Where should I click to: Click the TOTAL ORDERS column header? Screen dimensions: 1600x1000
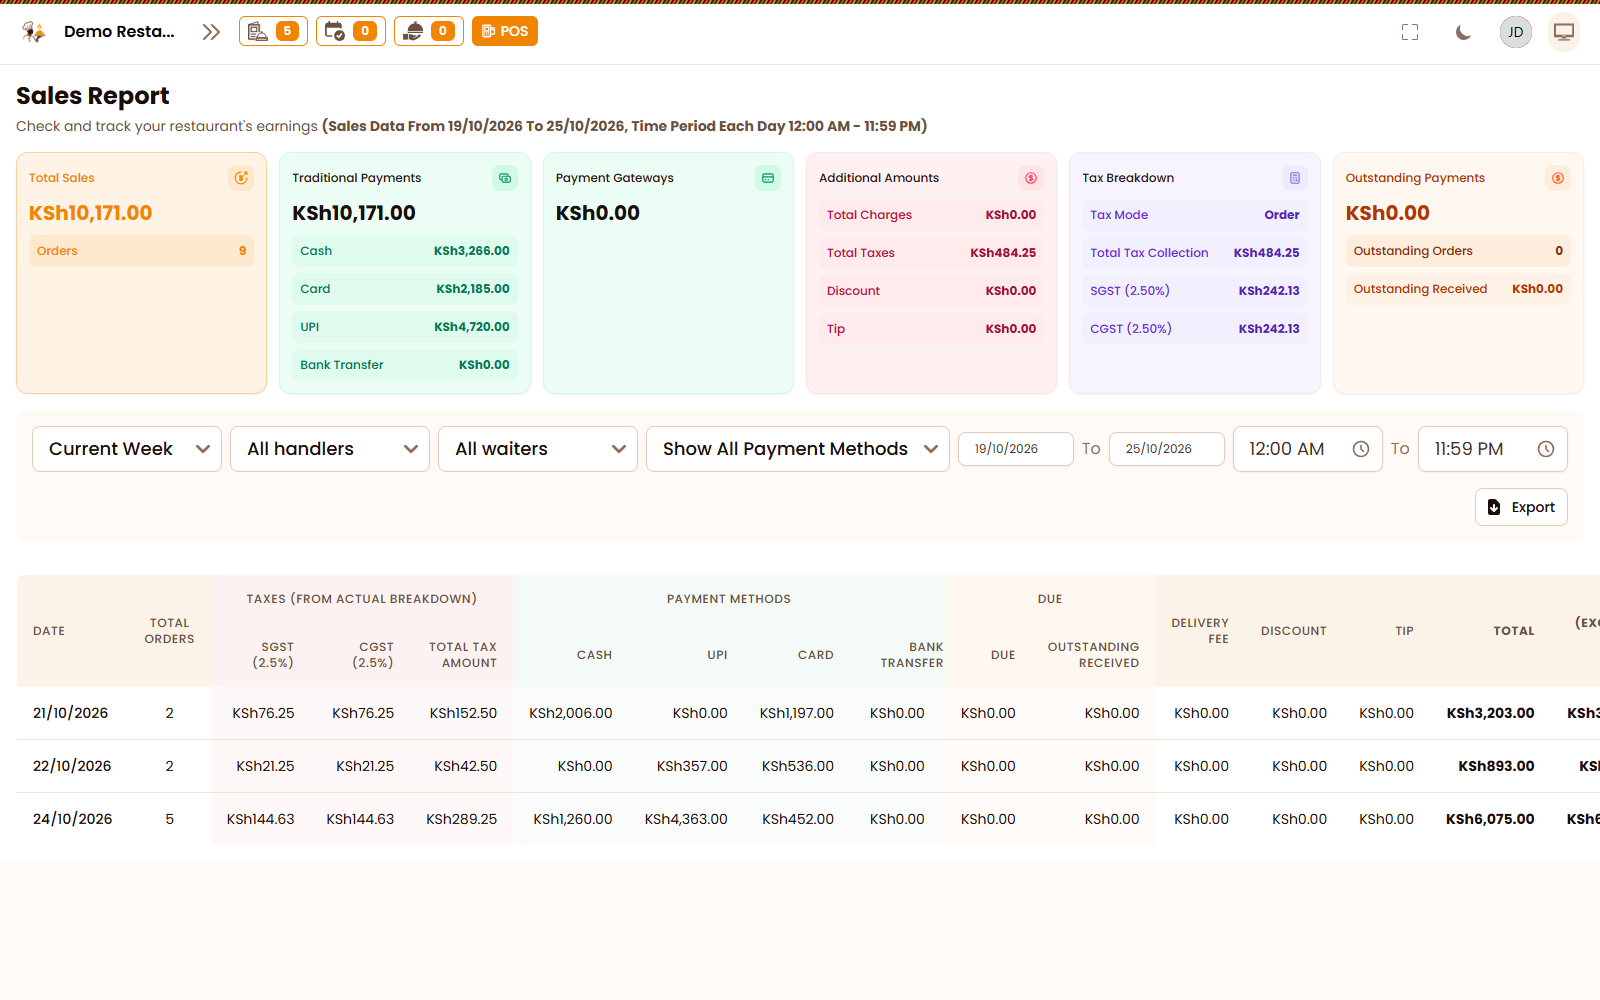click(x=169, y=631)
